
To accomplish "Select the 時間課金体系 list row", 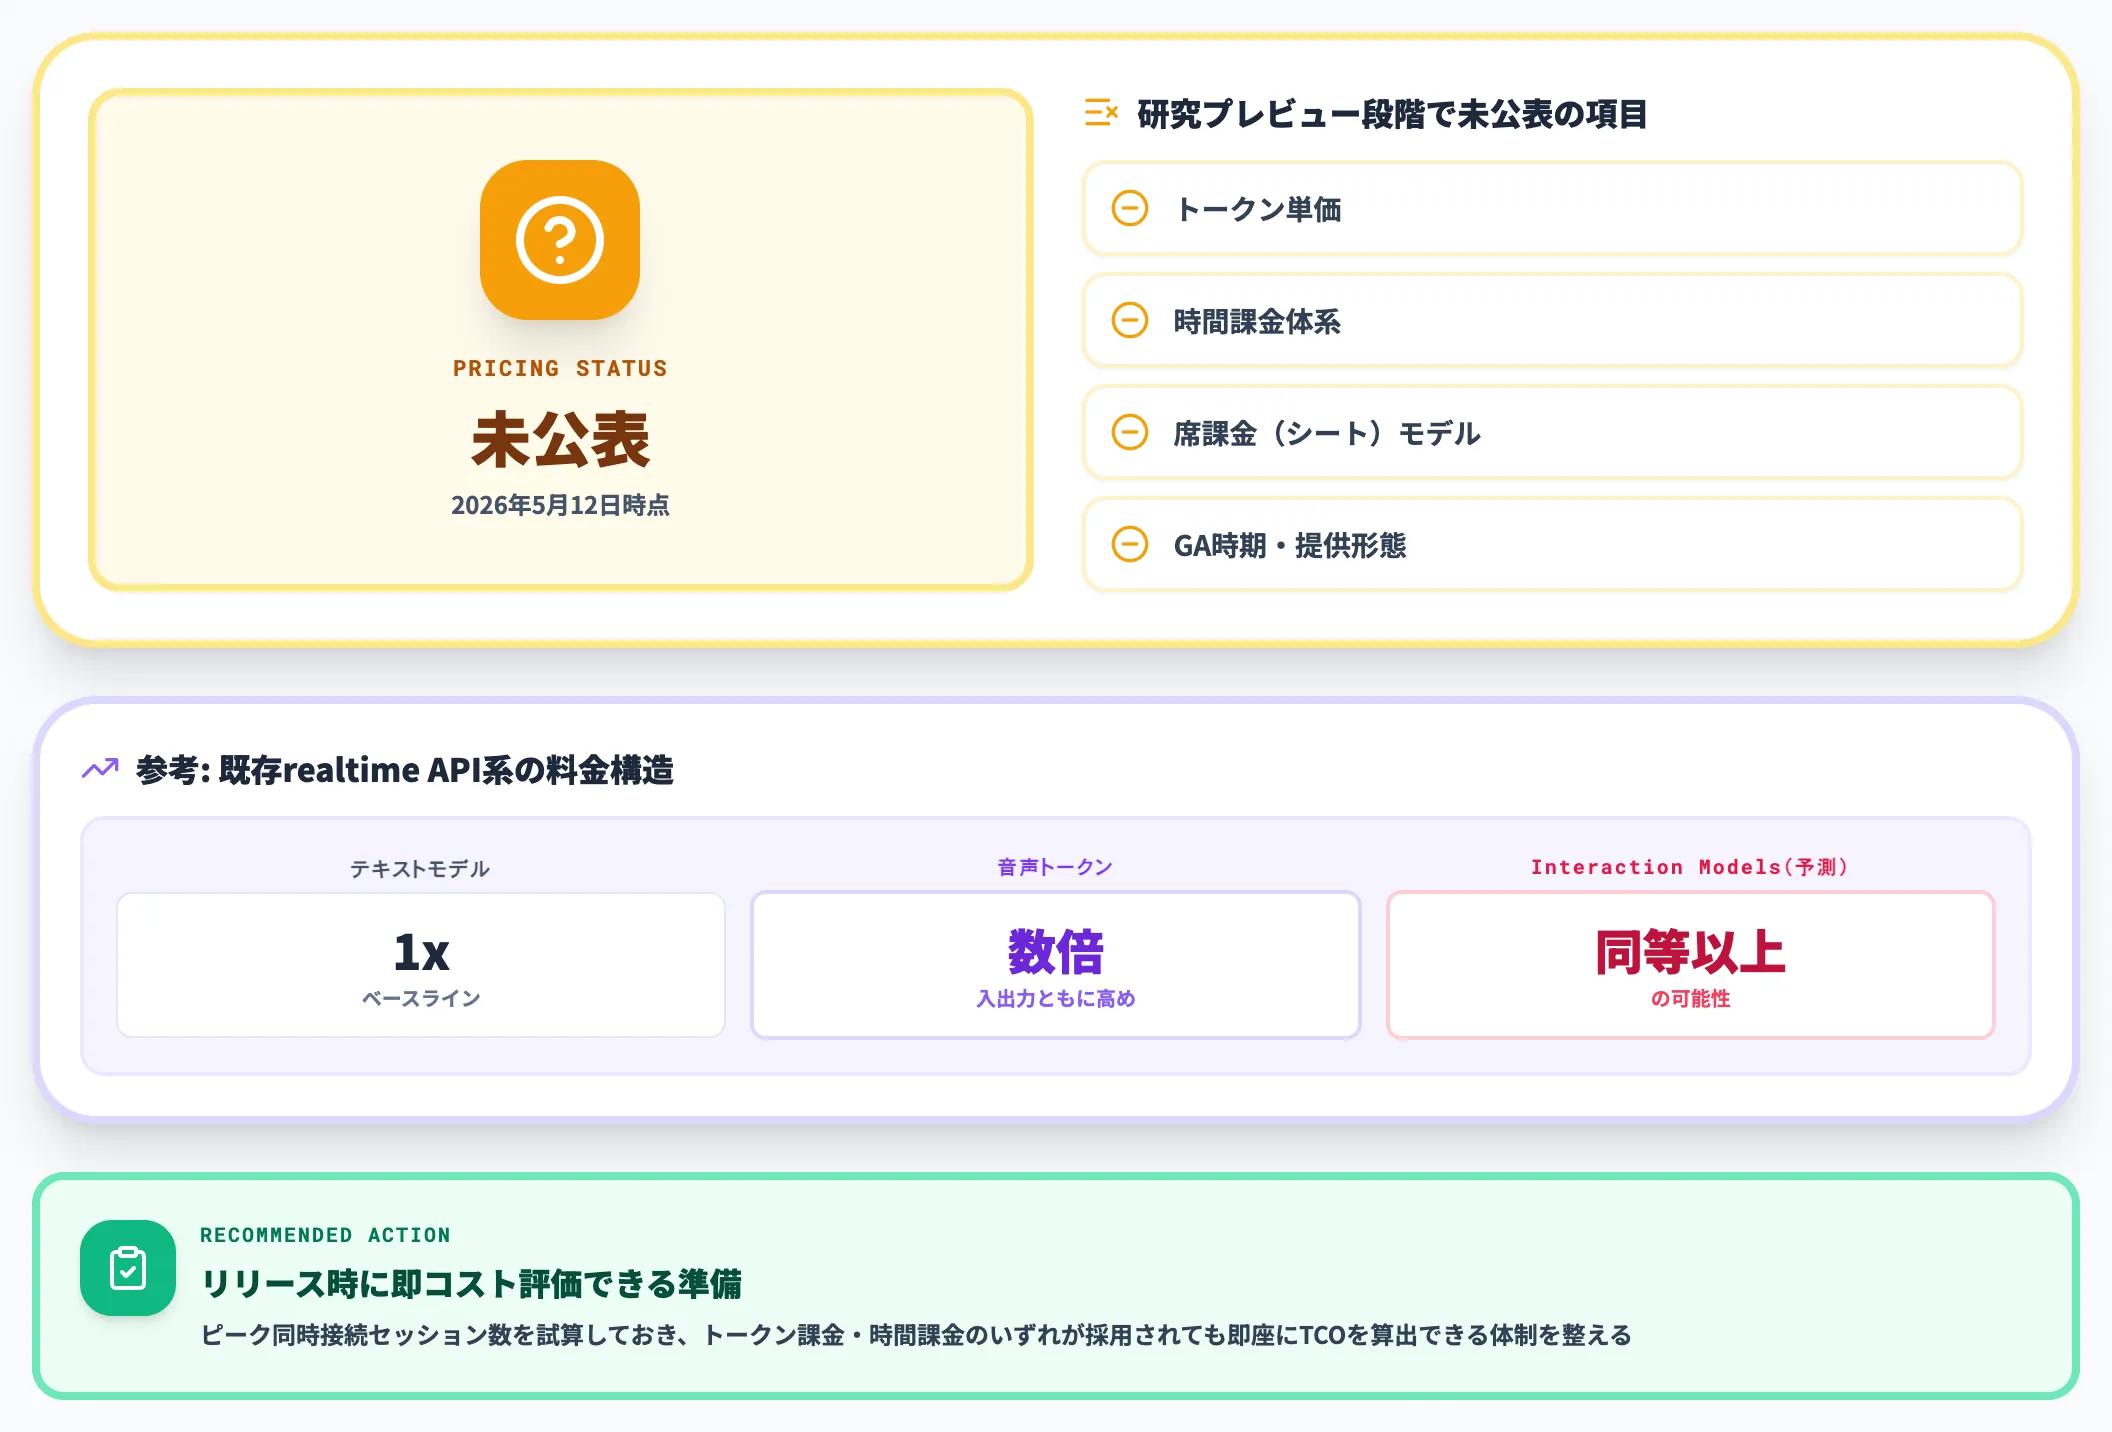I will [x=1553, y=321].
